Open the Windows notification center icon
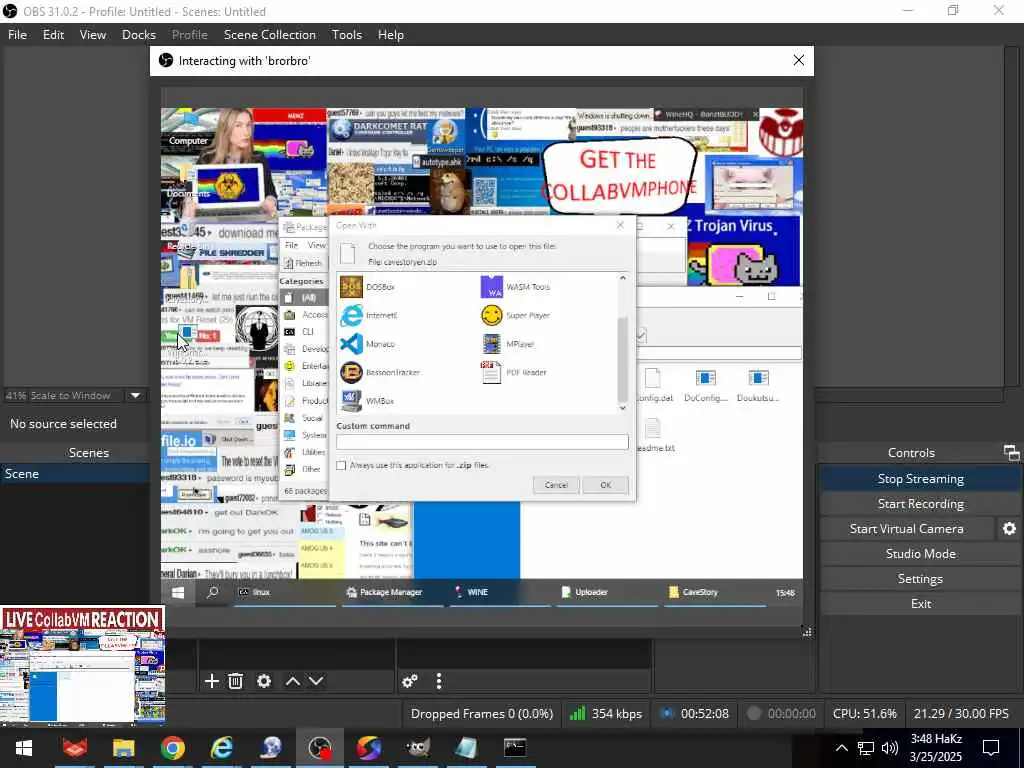Screen dimensions: 1024x768 tap(991, 748)
